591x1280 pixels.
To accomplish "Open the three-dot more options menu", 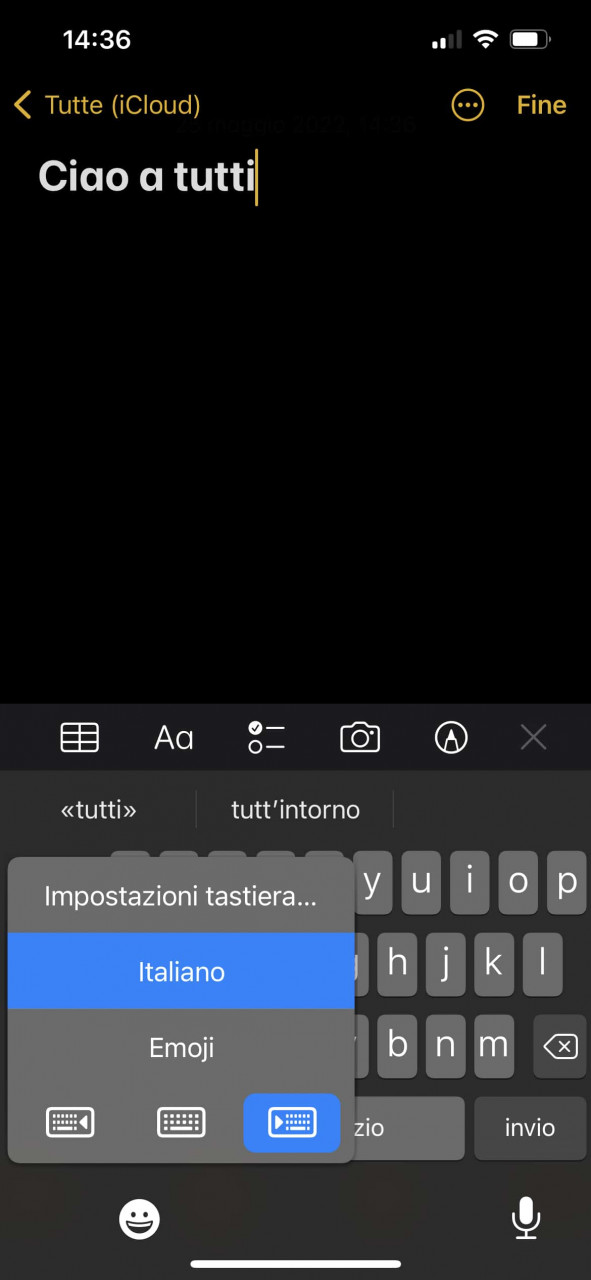I will [468, 105].
